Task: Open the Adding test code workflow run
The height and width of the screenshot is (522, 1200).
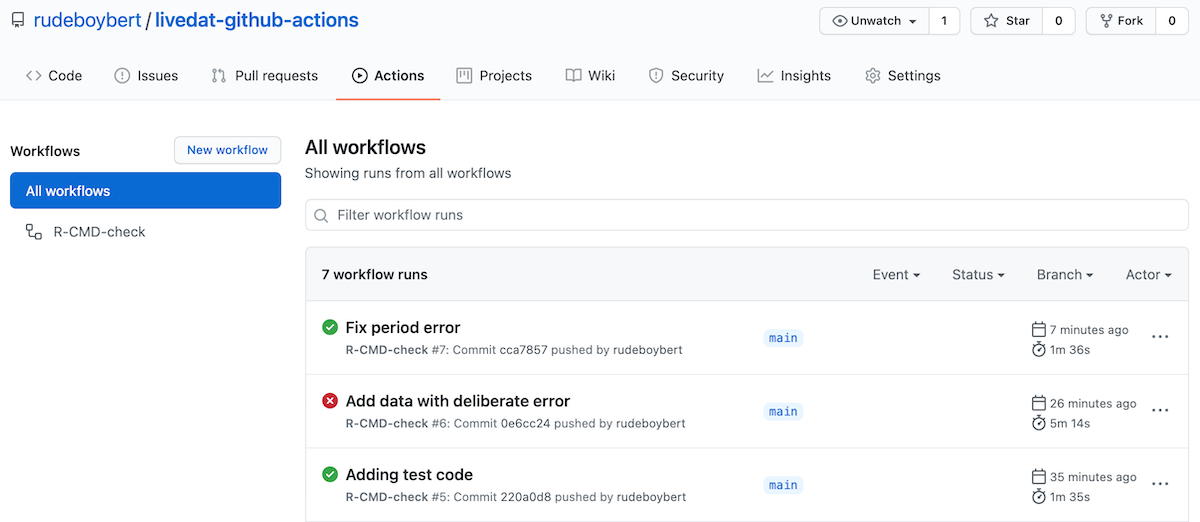Action: click(x=409, y=475)
